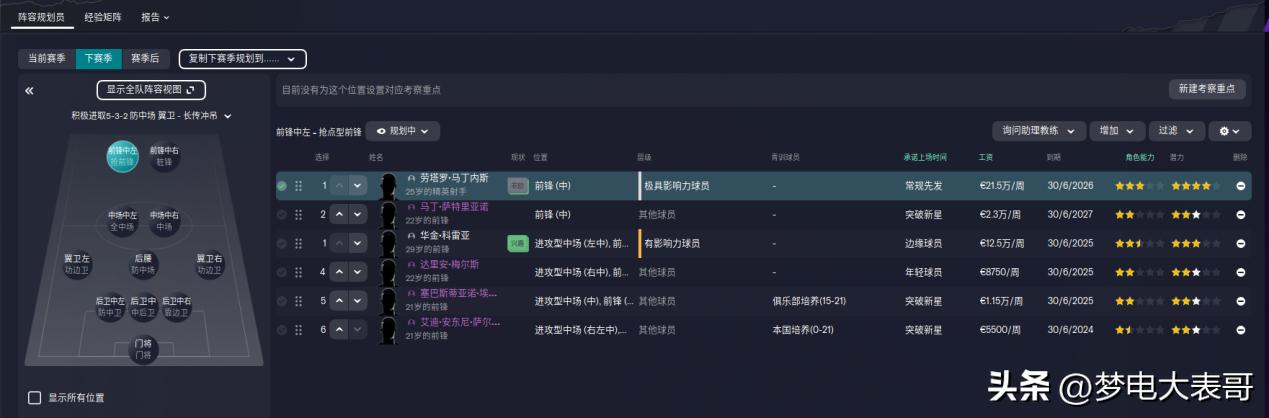Move 艾迪·安东尼·萨尔 up in ranking
Viewport: 1269px width, 418px height.
[x=338, y=329]
